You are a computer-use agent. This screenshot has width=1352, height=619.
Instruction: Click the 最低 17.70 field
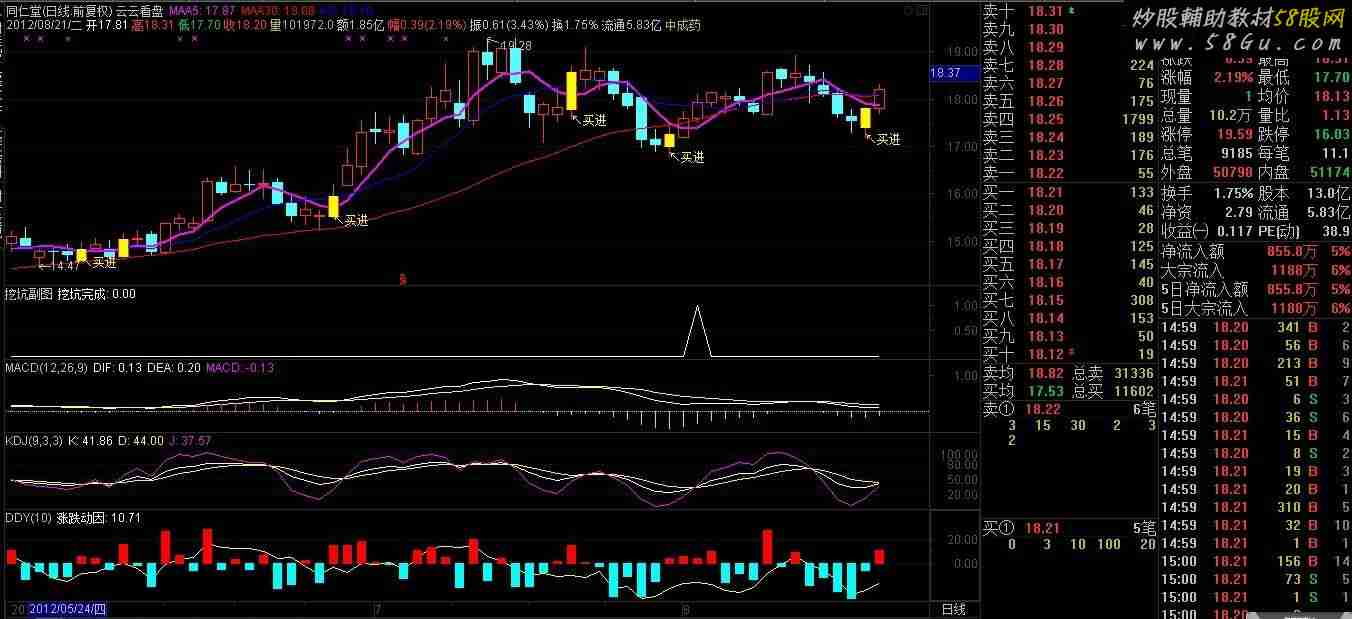click(x=1304, y=77)
